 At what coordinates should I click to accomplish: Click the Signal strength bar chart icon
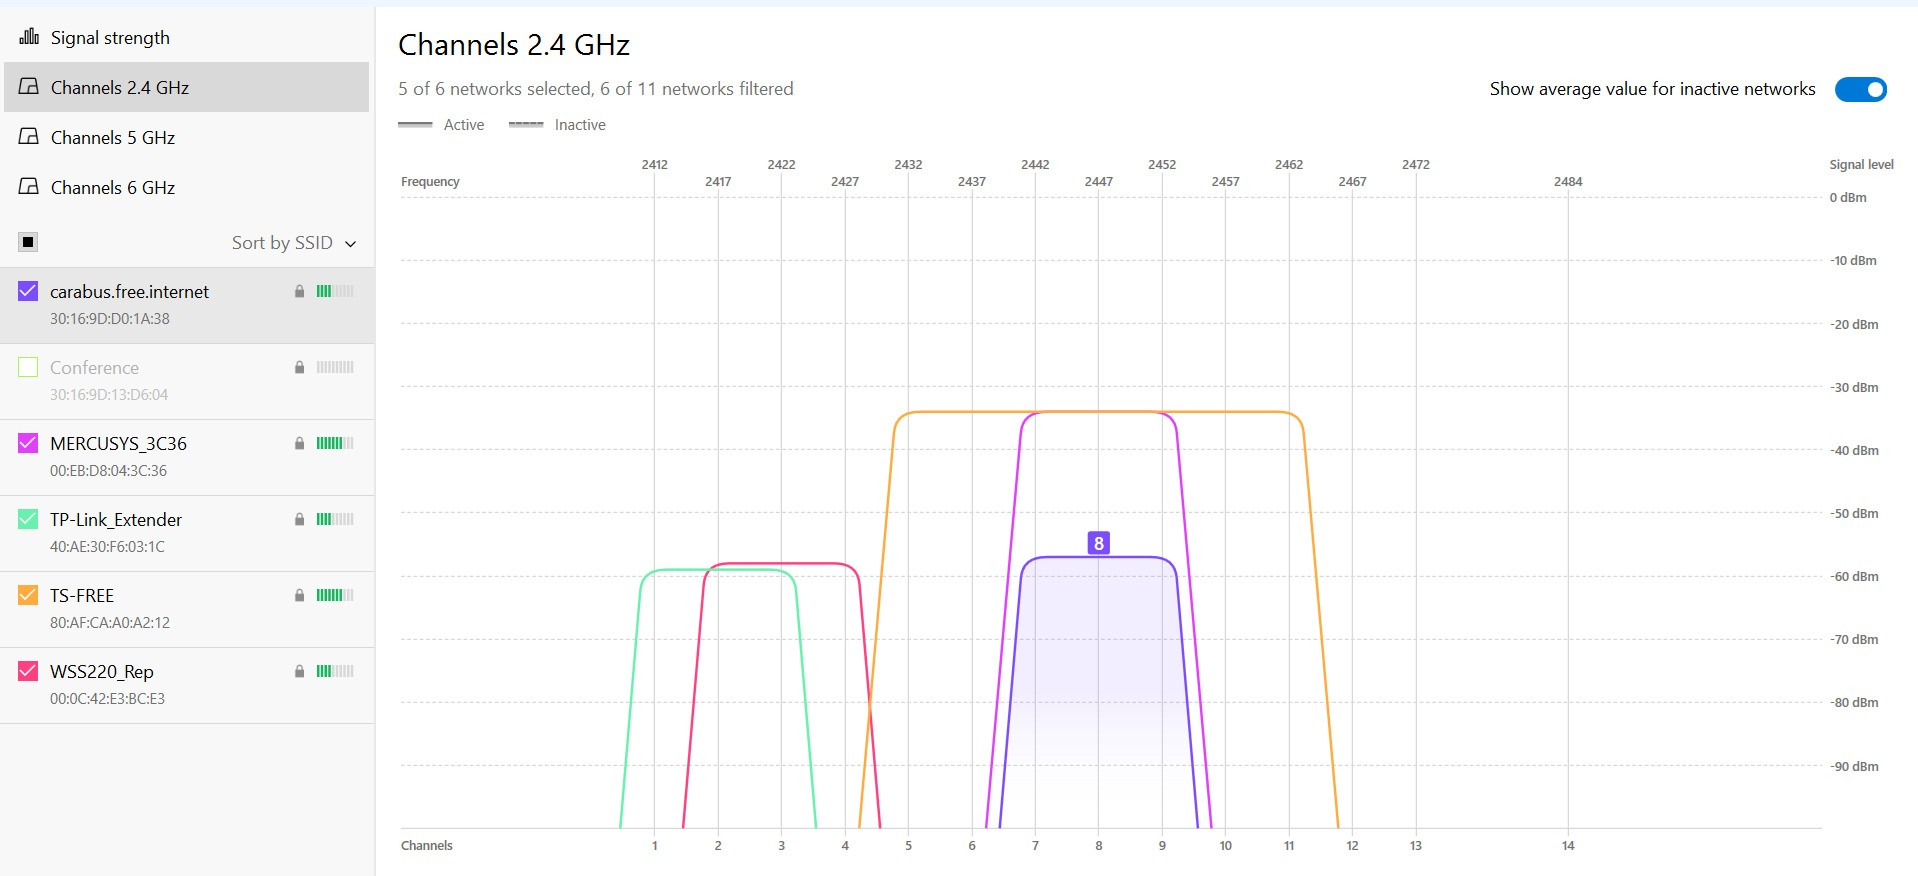point(29,37)
